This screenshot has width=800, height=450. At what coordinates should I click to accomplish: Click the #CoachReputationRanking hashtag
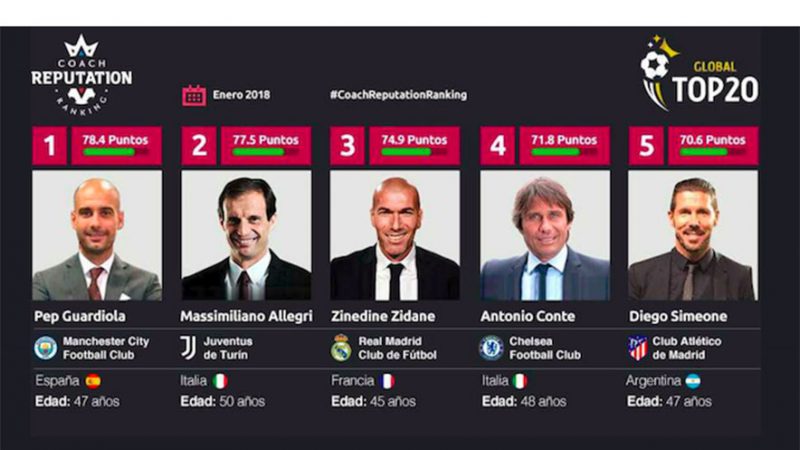click(x=398, y=95)
